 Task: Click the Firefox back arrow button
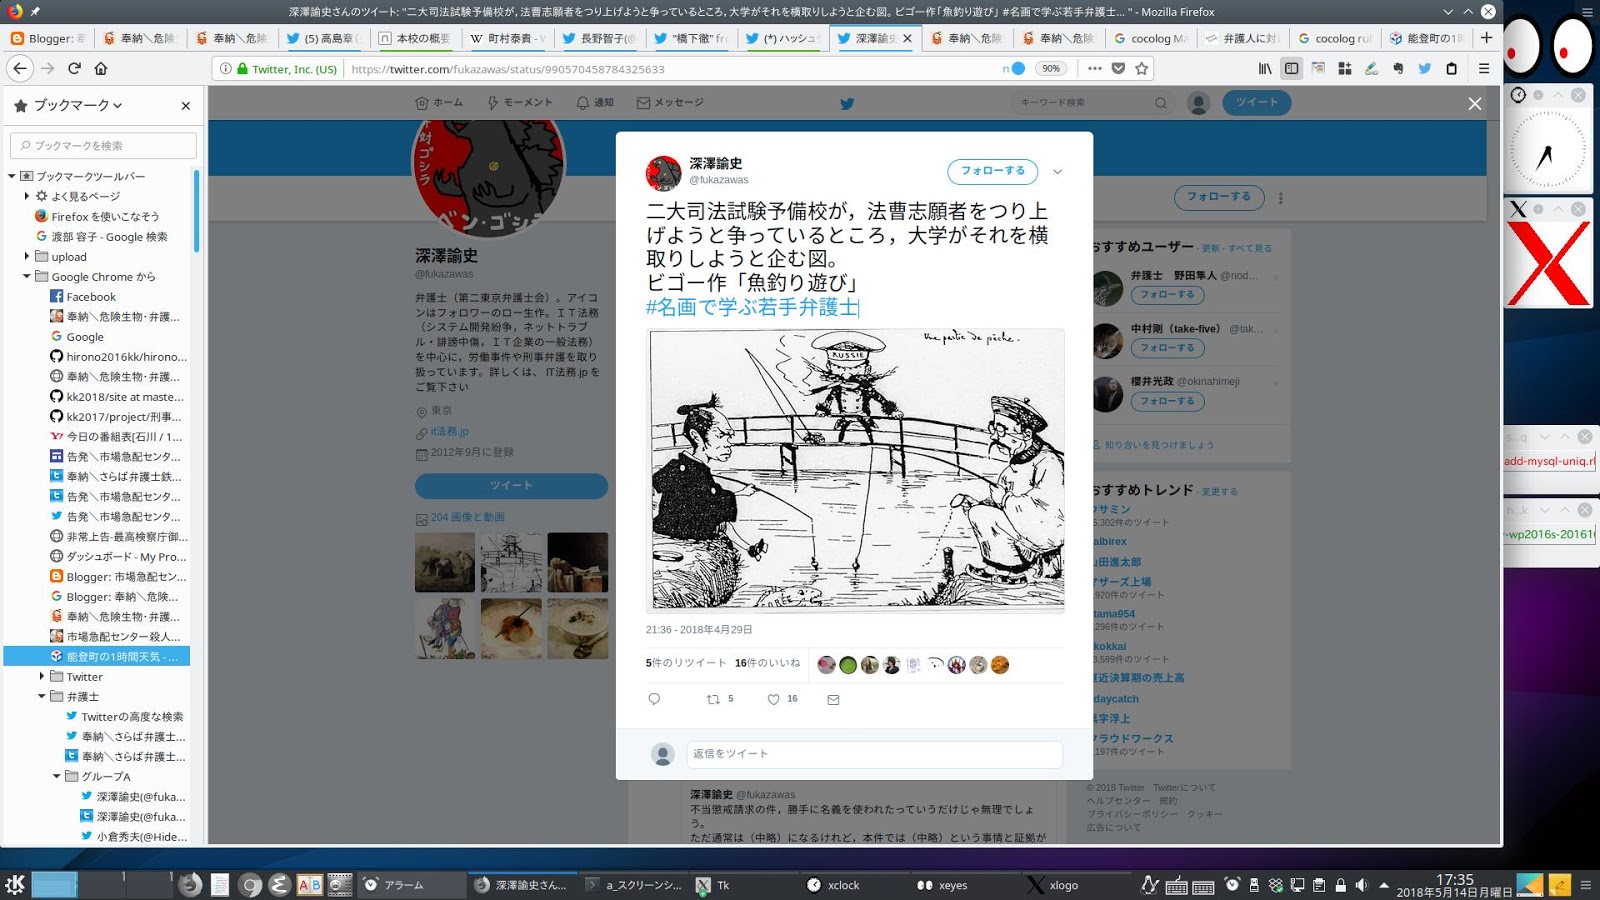(20, 68)
